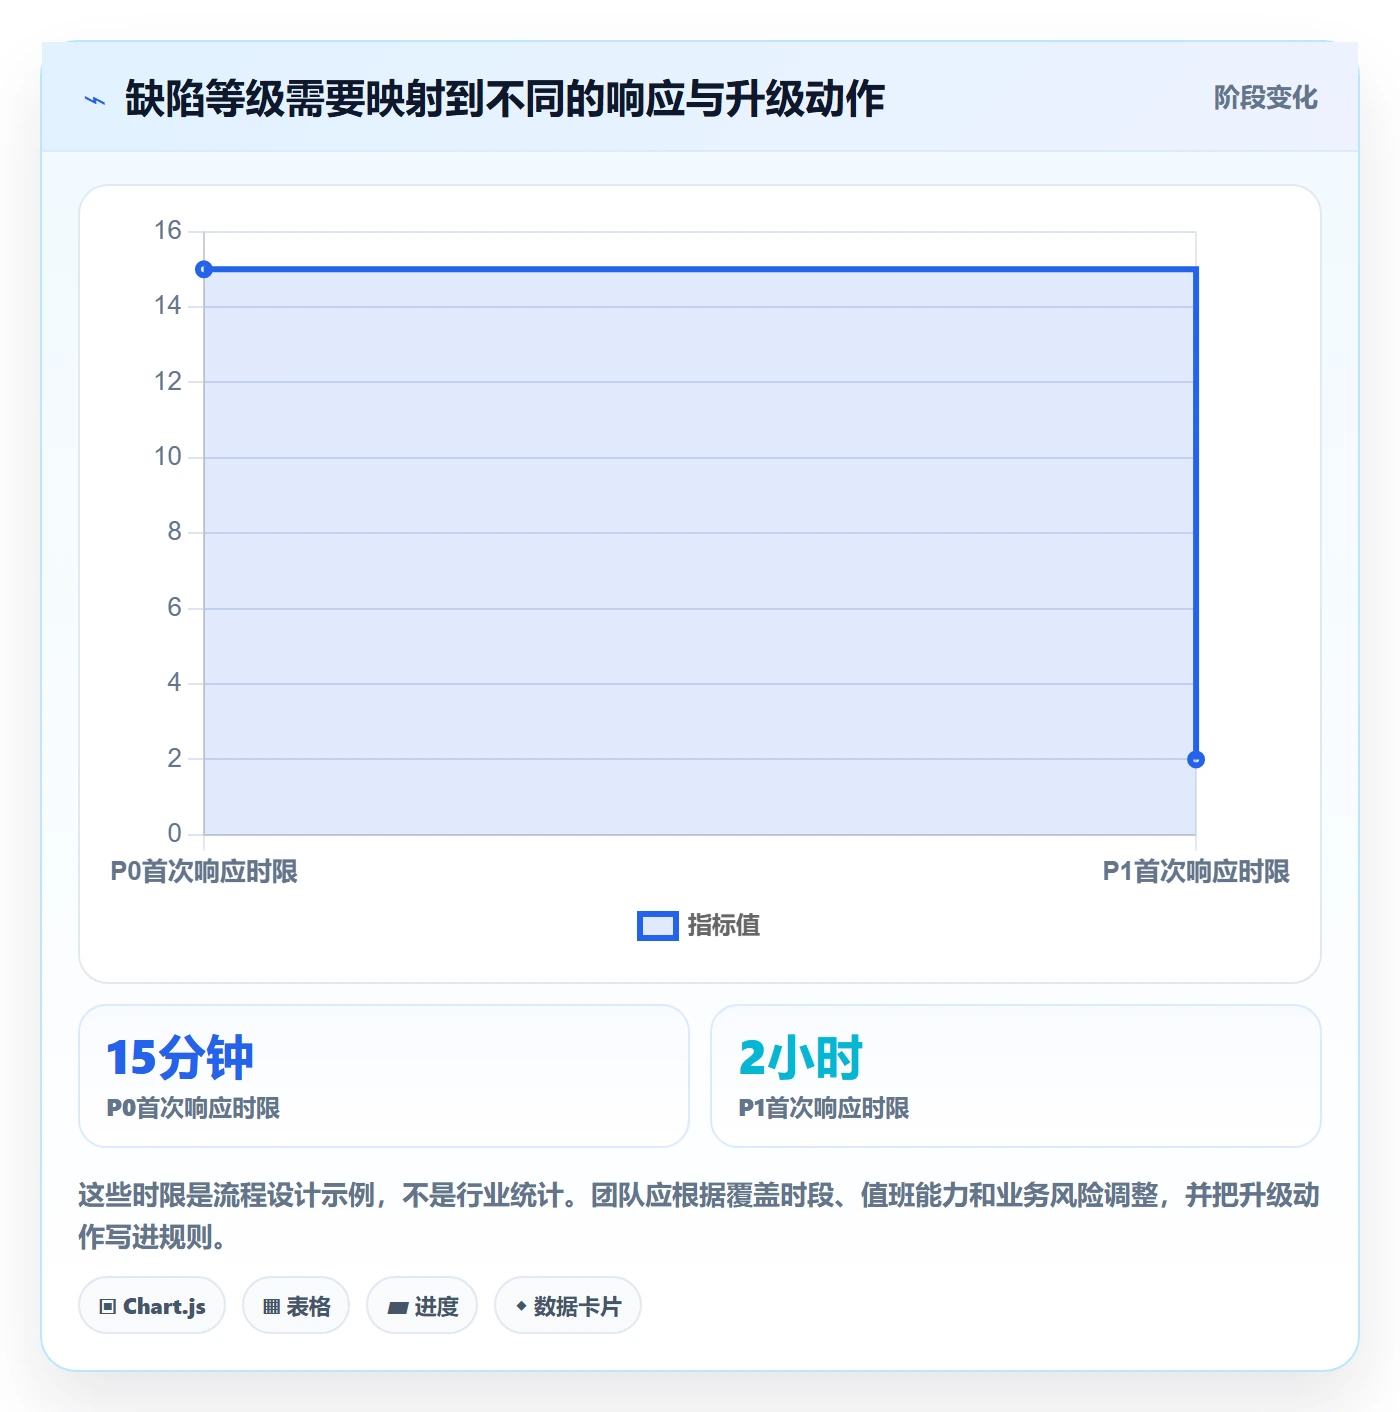Select the data point at P0首次响应时限
The height and width of the screenshot is (1412, 1400).
[204, 269]
